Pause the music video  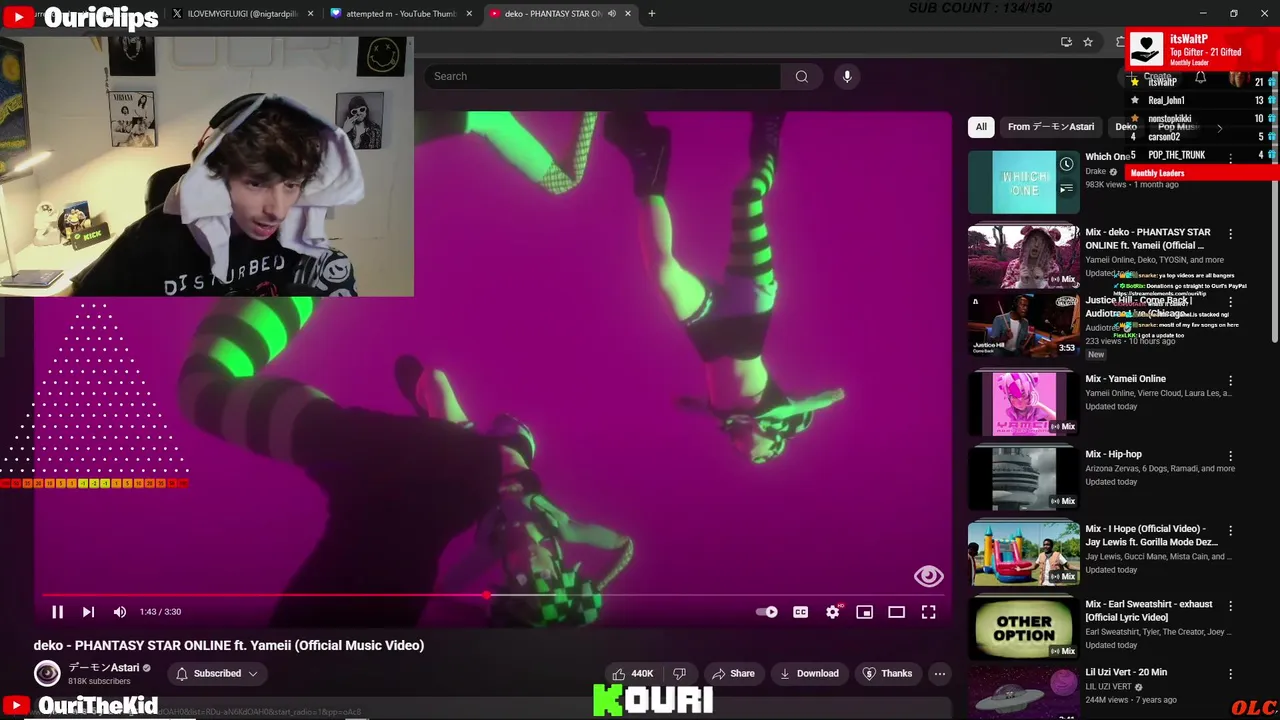[x=57, y=612]
